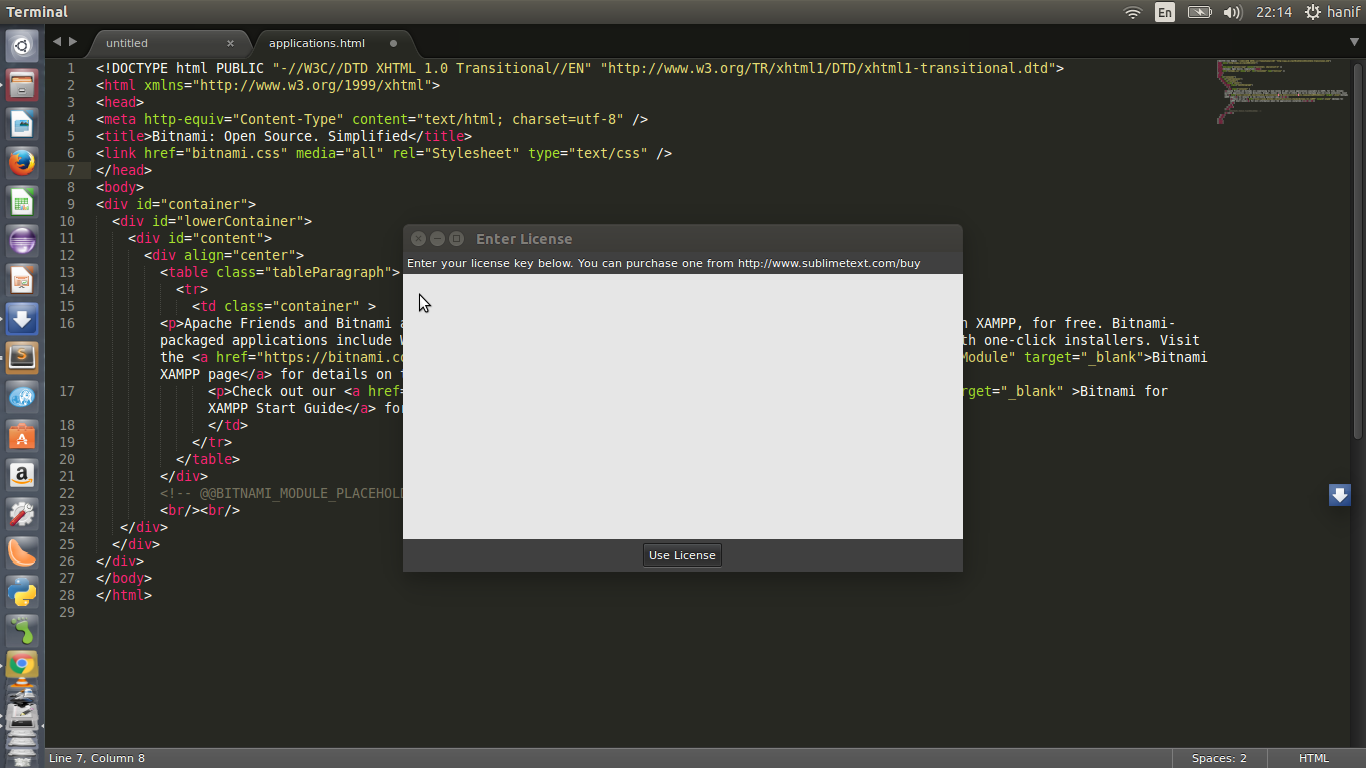Launch the orange Clementine launcher icon
The image size is (1366, 768).
pyautogui.click(x=22, y=553)
